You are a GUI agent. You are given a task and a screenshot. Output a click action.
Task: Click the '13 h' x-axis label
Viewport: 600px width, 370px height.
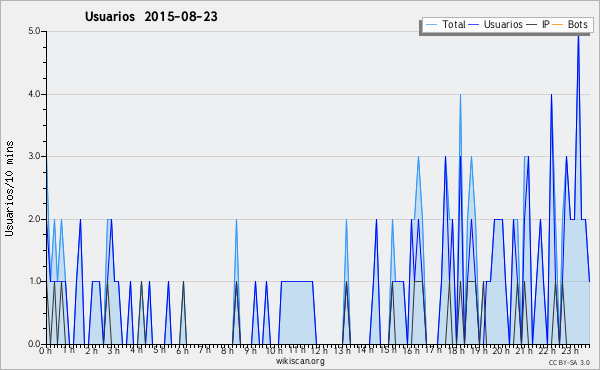tap(342, 351)
